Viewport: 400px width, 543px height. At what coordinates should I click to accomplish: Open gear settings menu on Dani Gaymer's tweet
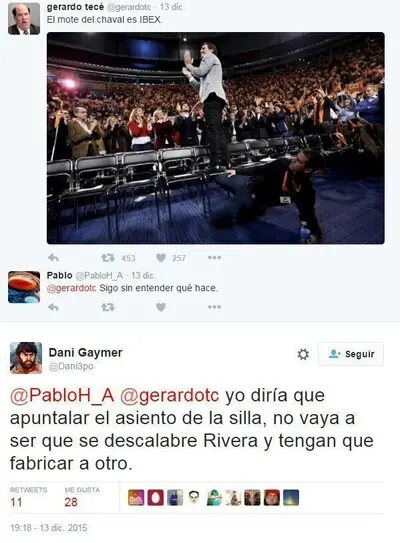pos(303,354)
